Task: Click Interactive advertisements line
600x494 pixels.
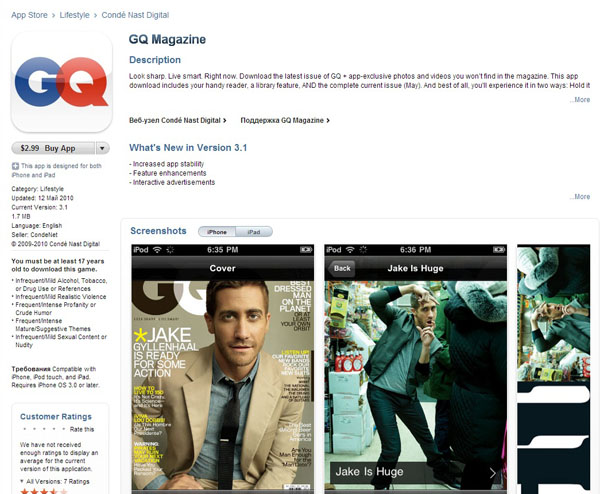Action: [172, 182]
